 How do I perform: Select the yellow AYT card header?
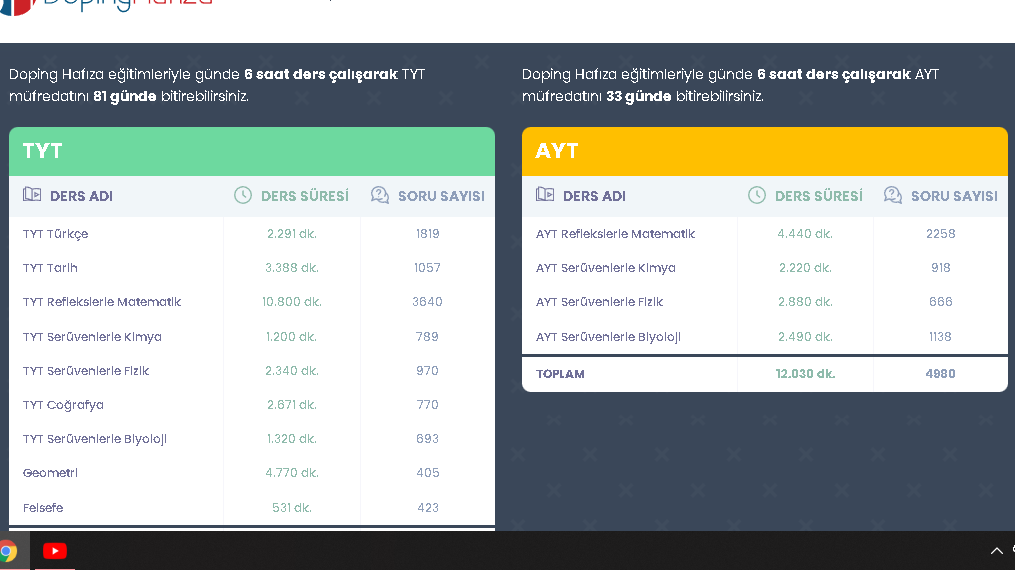764,151
